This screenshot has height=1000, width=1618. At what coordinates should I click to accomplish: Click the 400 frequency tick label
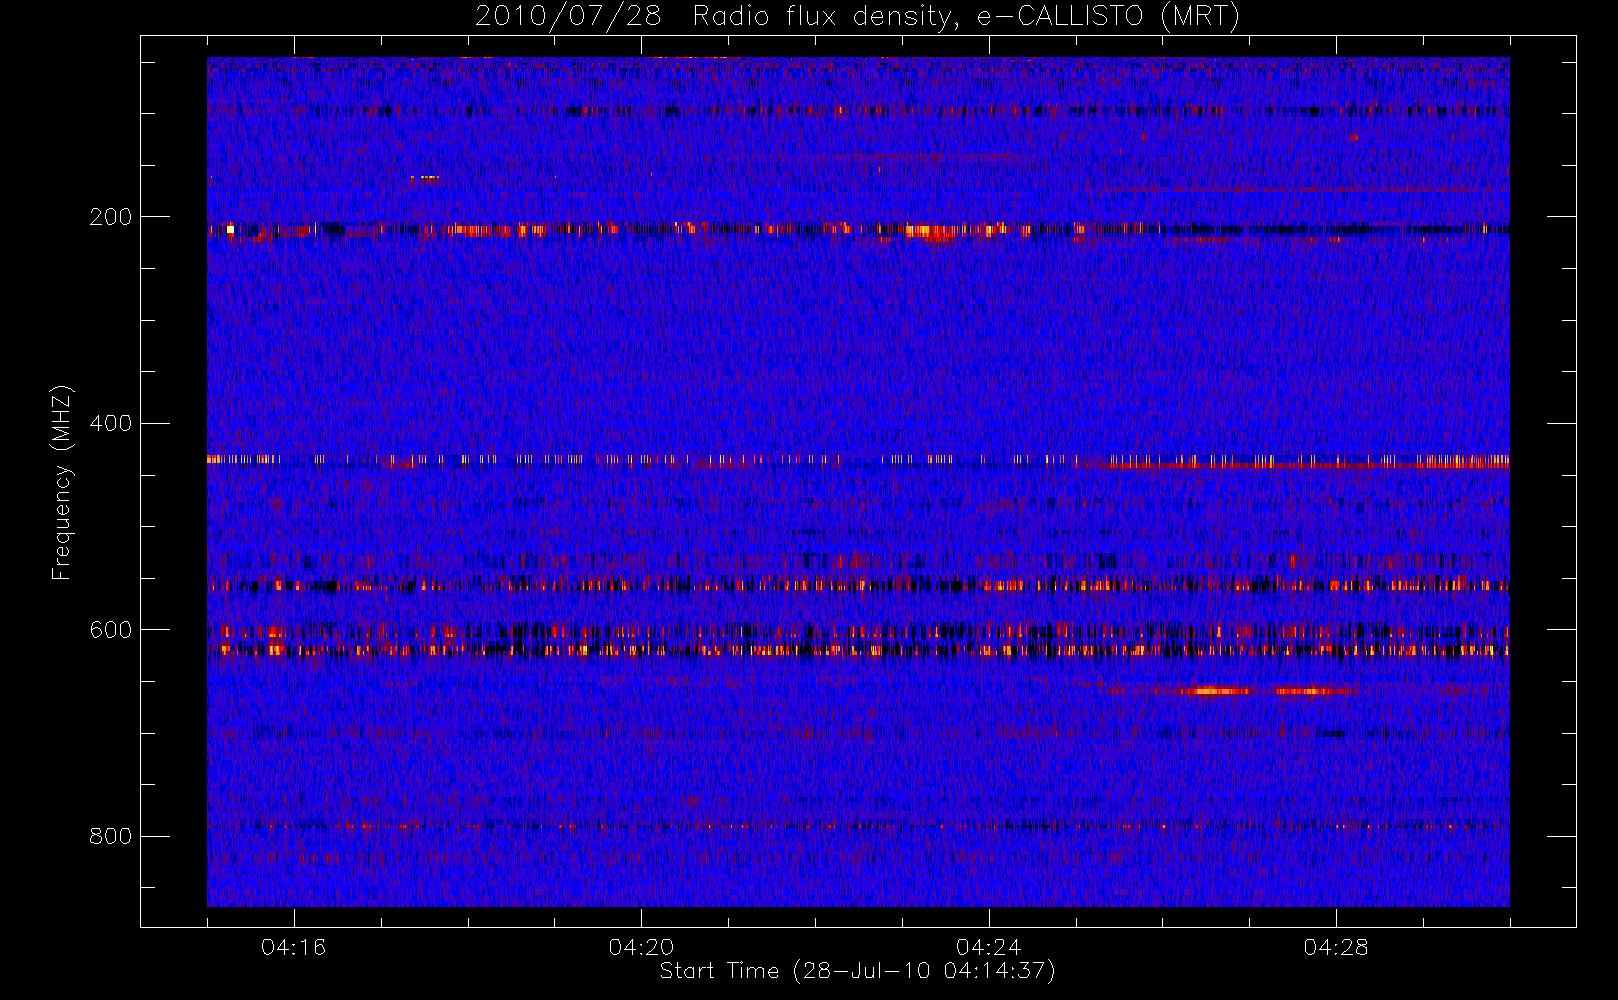tap(110, 423)
